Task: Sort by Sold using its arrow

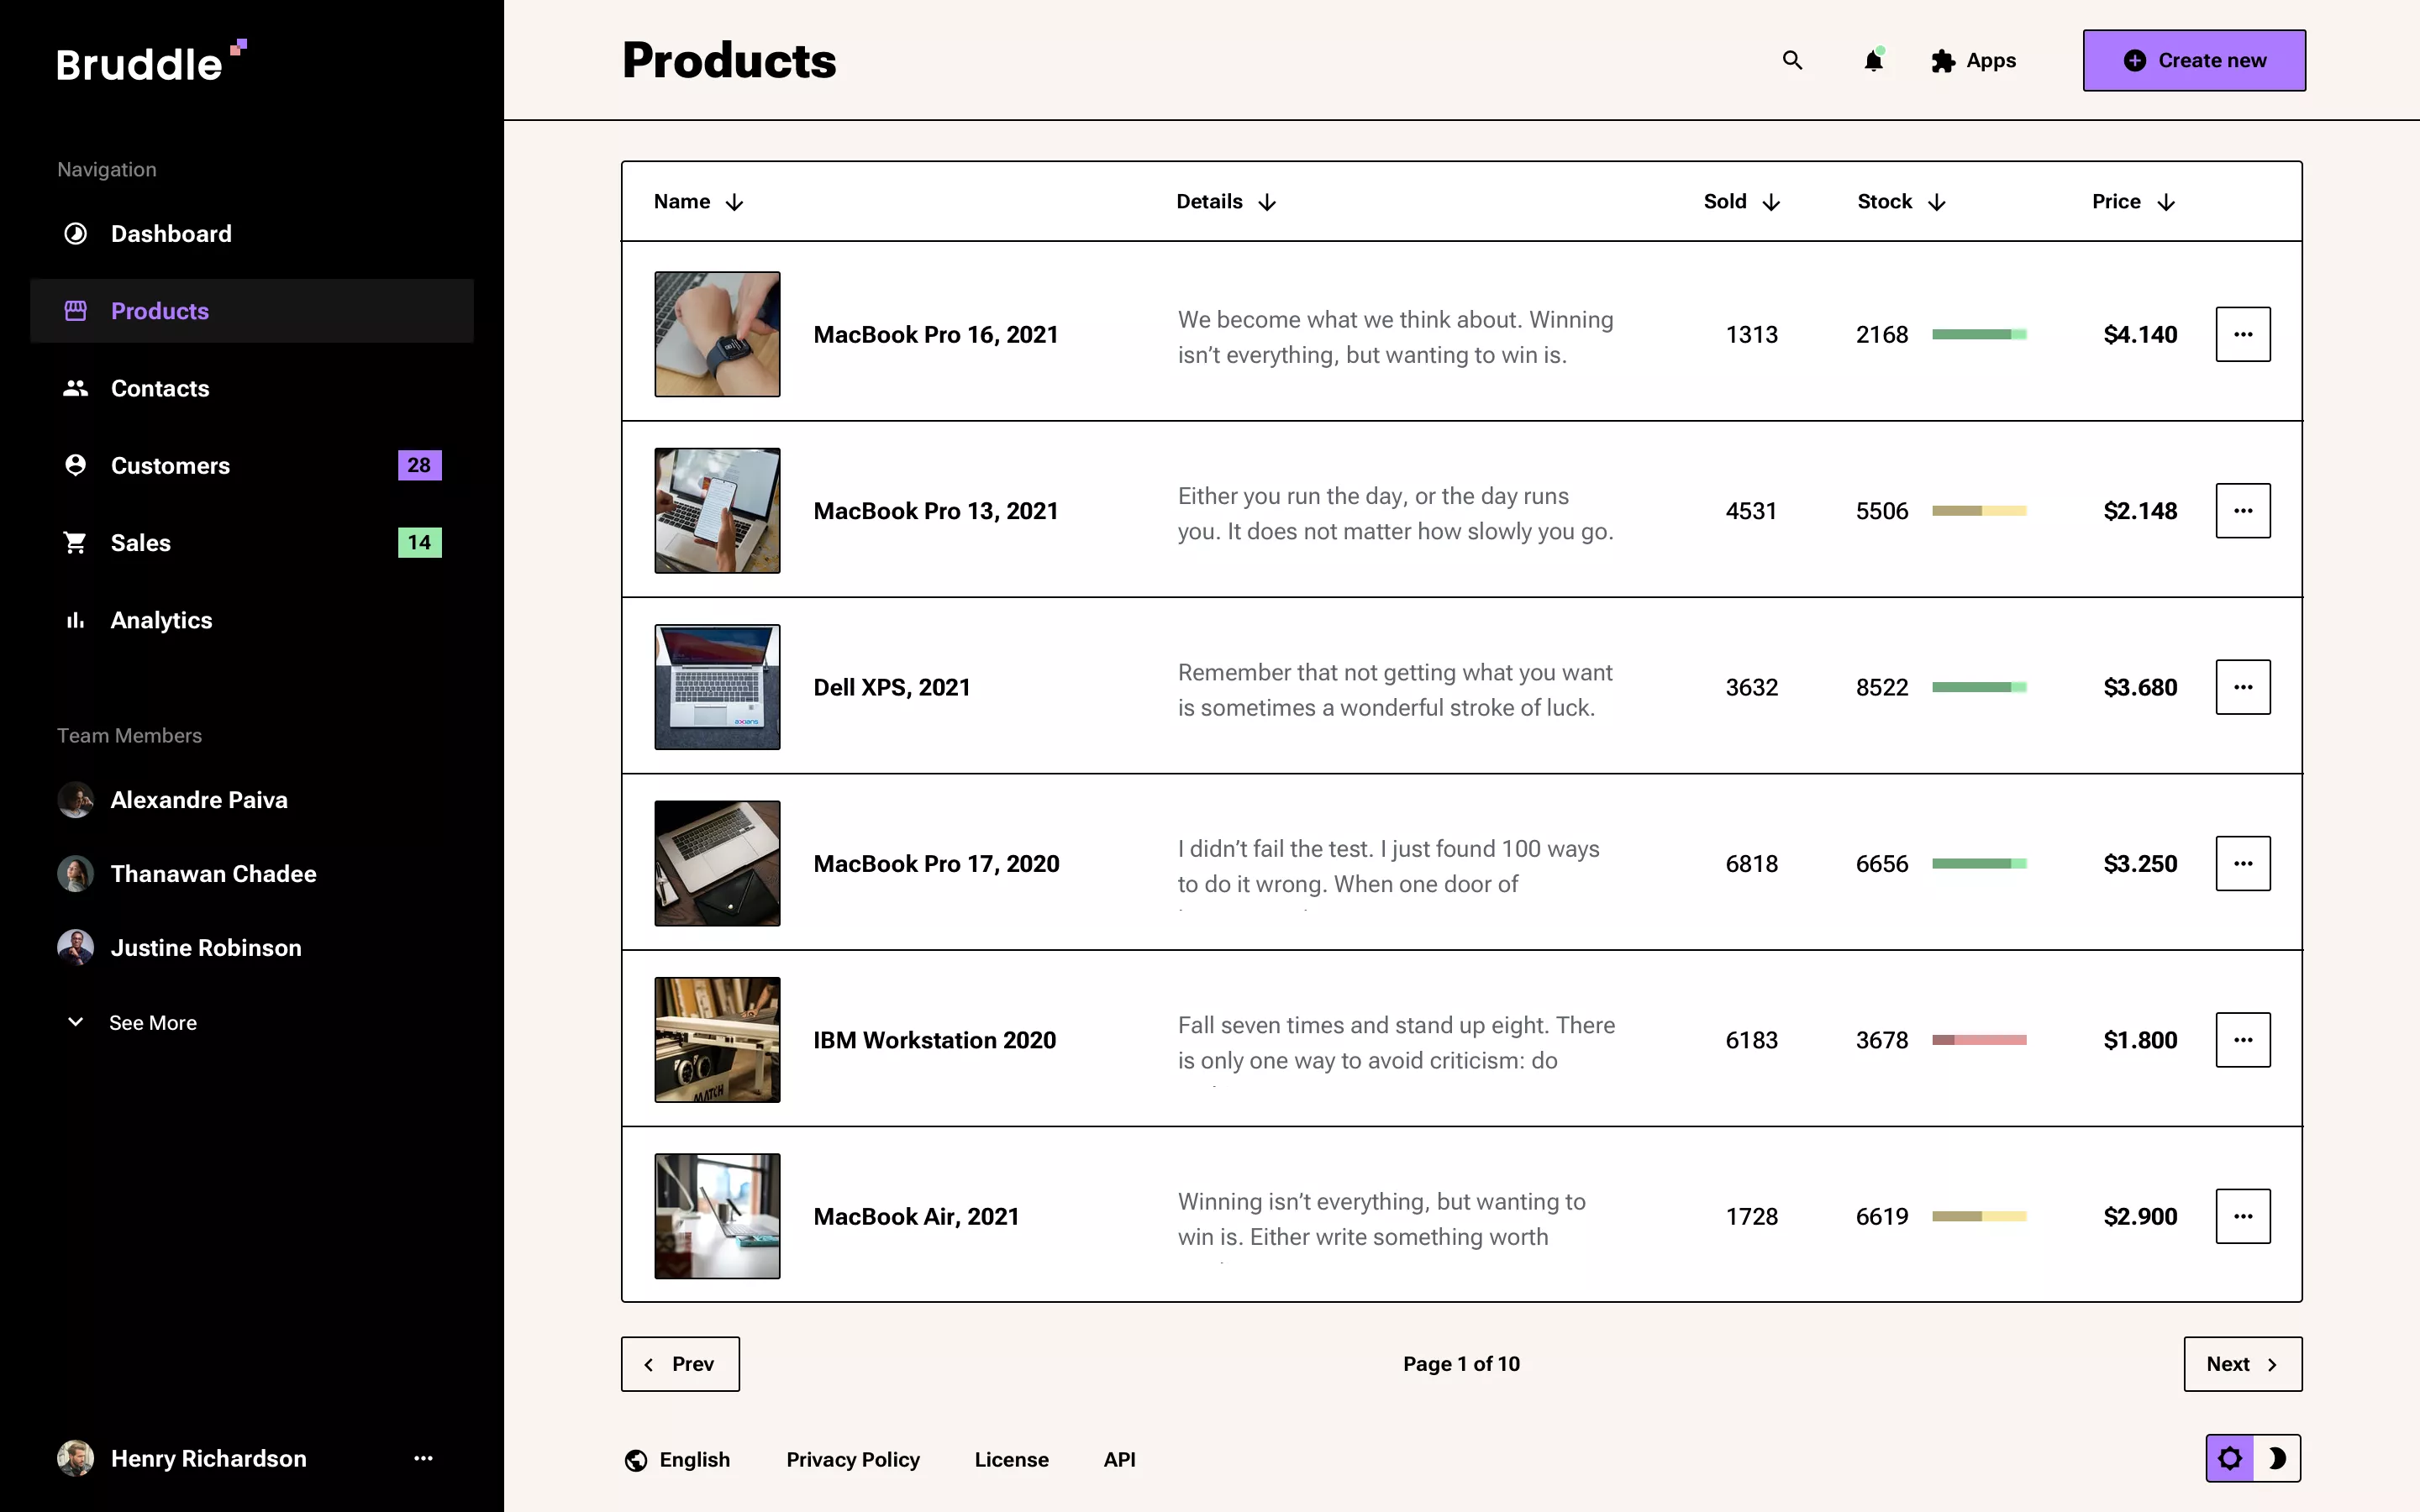Action: (1772, 201)
